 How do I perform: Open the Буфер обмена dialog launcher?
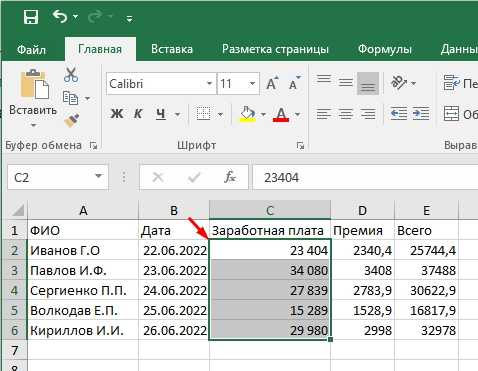[94, 145]
